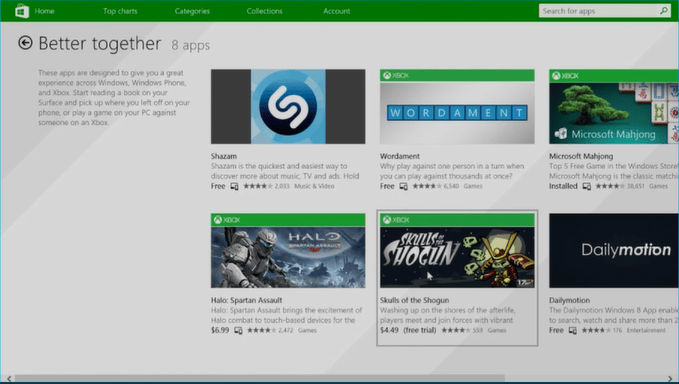Open Top charts in the navigation bar
Viewport: 679px width, 384px height.
tap(120, 11)
